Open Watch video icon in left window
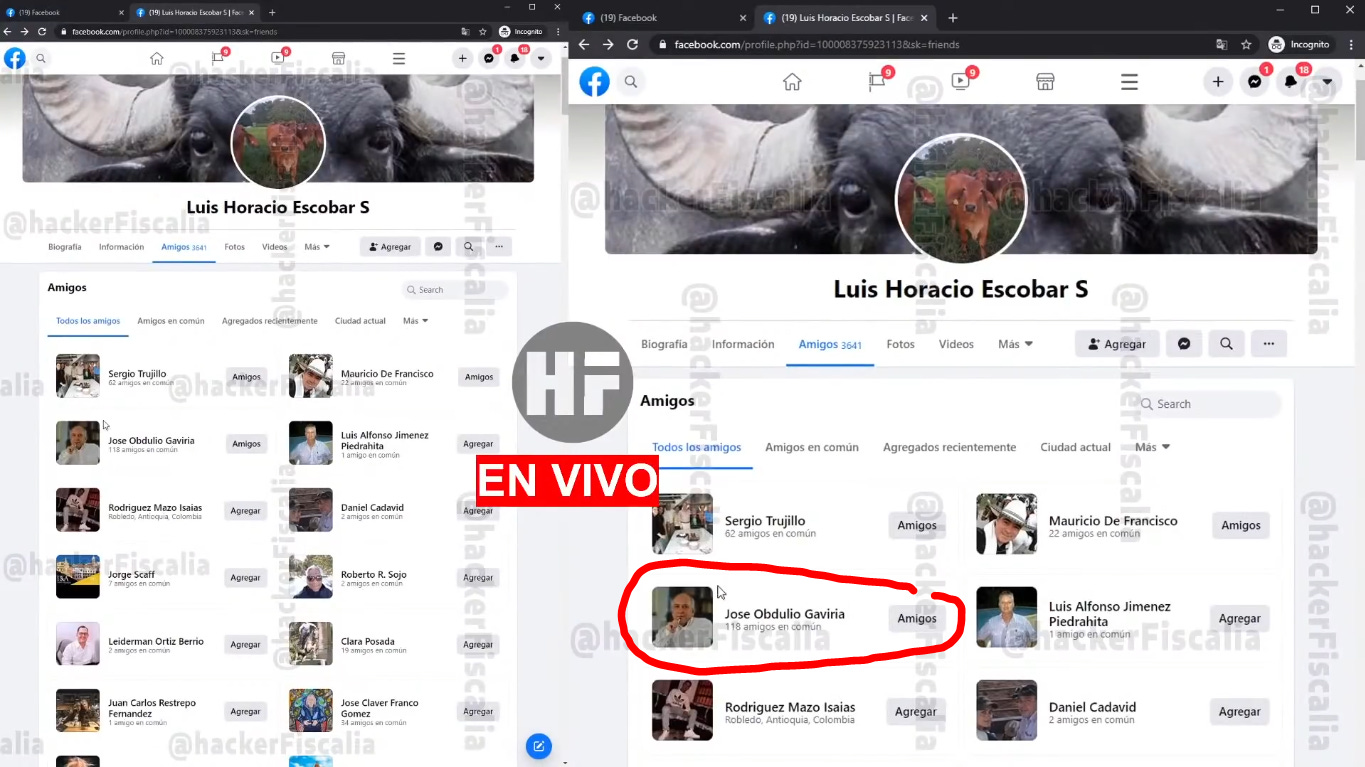Image resolution: width=1365 pixels, height=767 pixels. click(278, 58)
